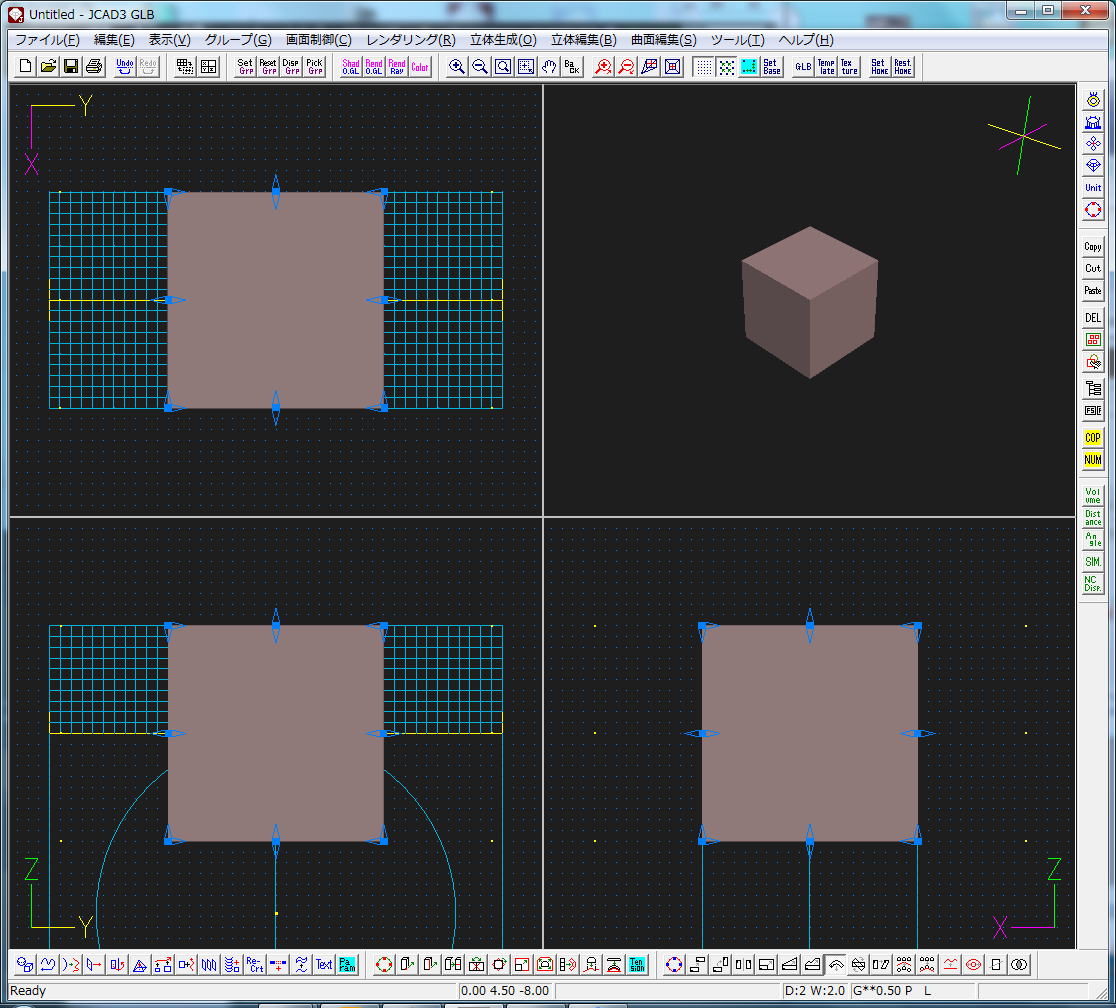Click the blue zoom in magnifier
Viewport: 1116px width, 1008px height.
point(457,67)
